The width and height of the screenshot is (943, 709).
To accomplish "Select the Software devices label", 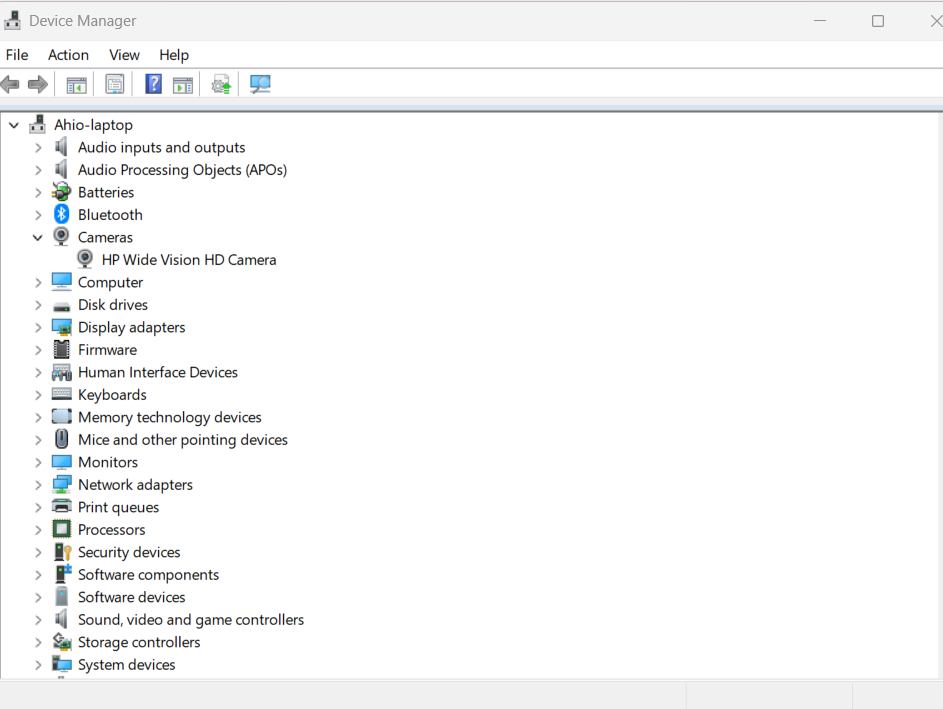I will [x=131, y=597].
